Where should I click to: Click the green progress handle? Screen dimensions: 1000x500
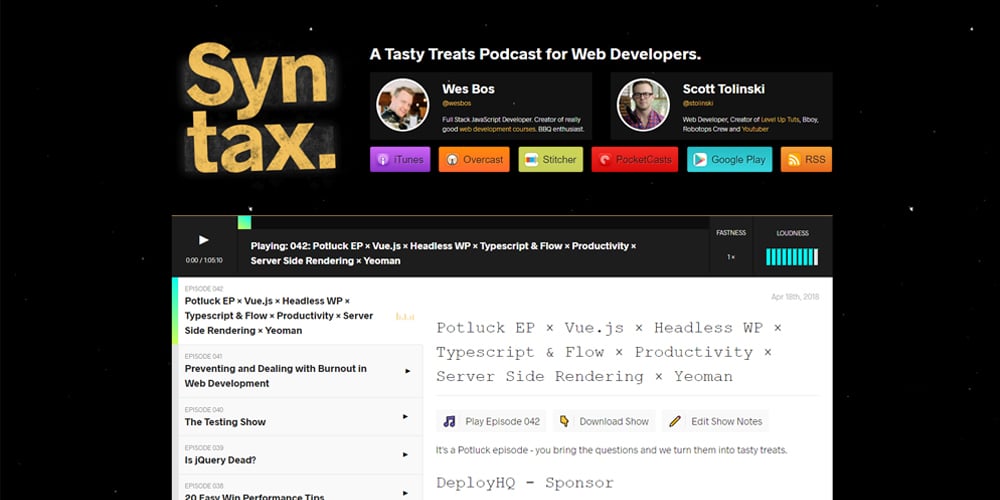(x=244, y=223)
